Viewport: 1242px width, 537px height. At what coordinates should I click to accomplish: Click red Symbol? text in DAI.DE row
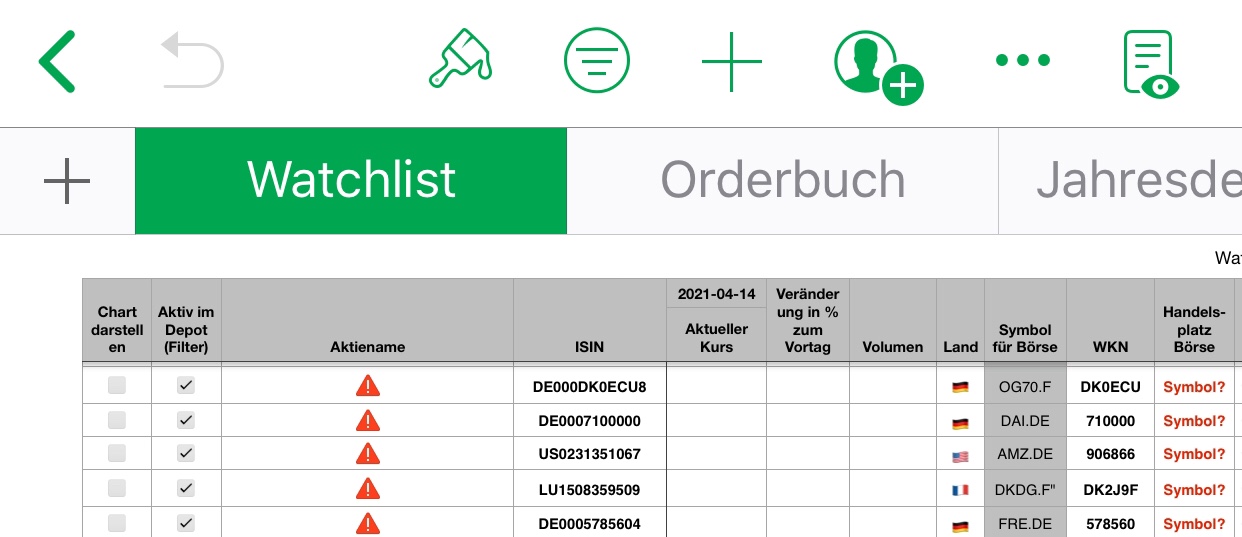1194,421
